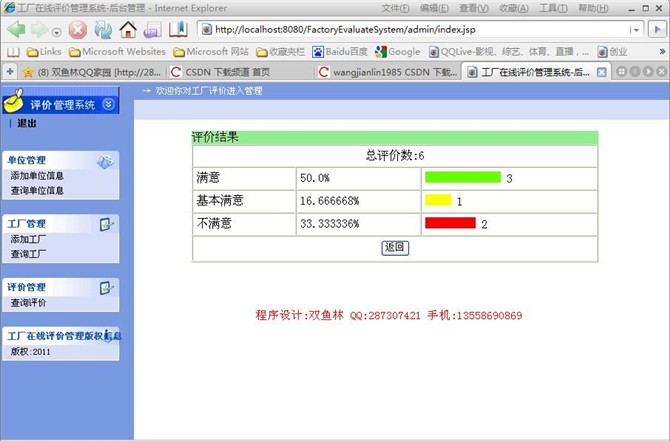Image resolution: width=670 pixels, height=441 pixels.
Task: Click the green 满意 result bar
Action: coord(462,177)
